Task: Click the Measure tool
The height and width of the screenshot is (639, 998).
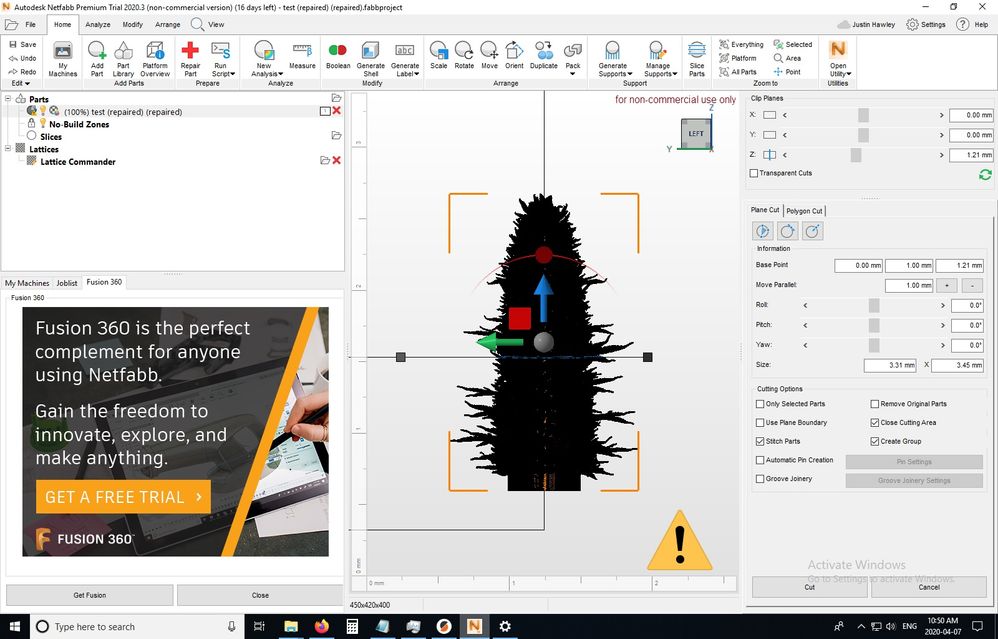Action: coord(302,56)
